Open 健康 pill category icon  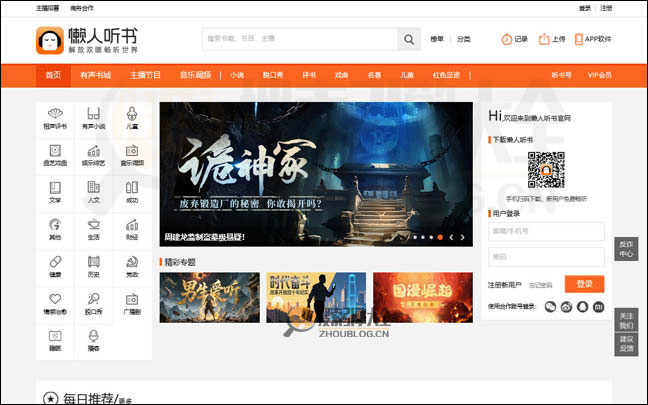tap(55, 262)
